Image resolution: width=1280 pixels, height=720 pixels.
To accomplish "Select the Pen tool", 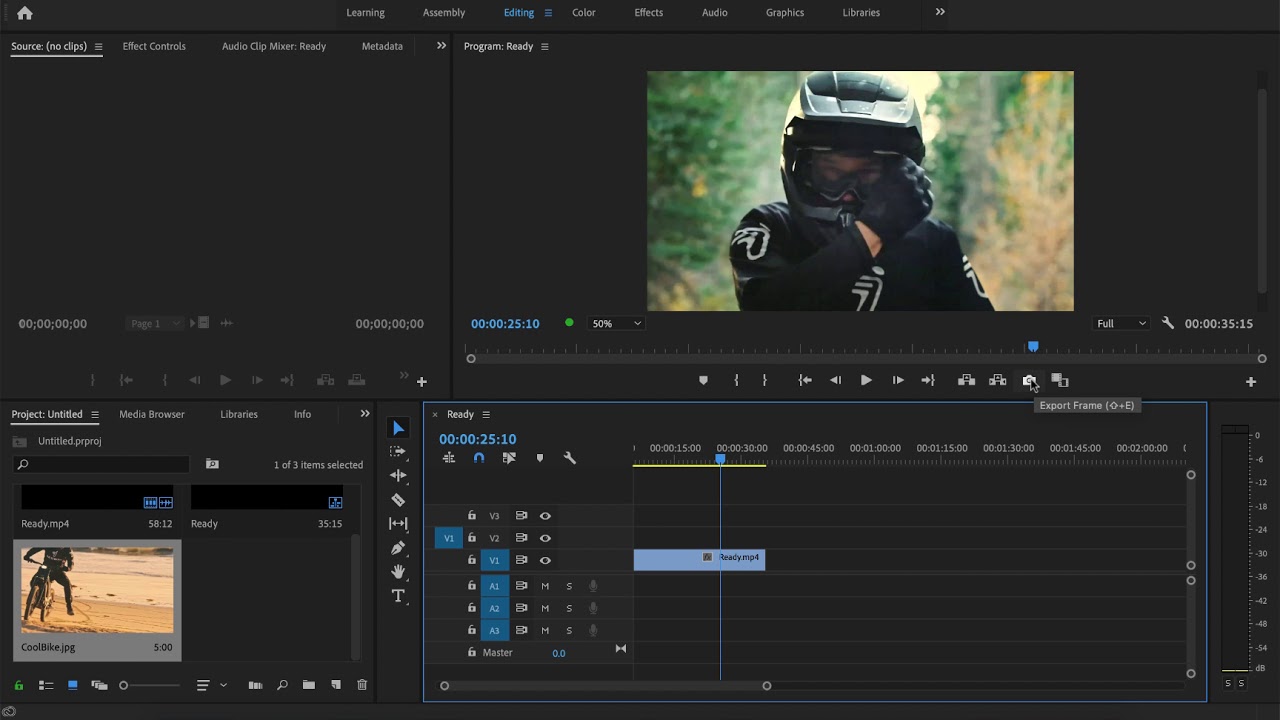I will pos(398,548).
